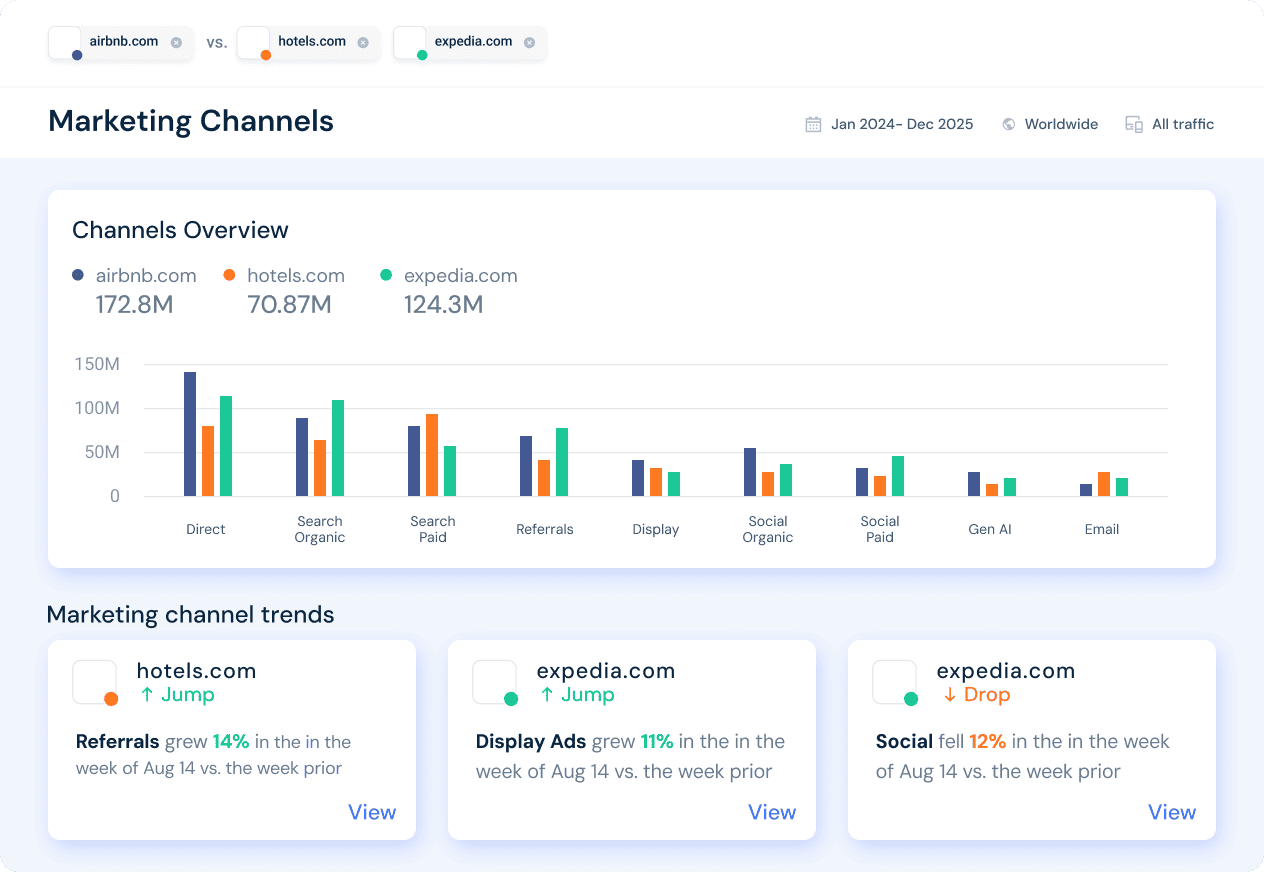This screenshot has width=1264, height=872.
Task: Select hotels.com legend label in chart
Action: click(x=296, y=275)
